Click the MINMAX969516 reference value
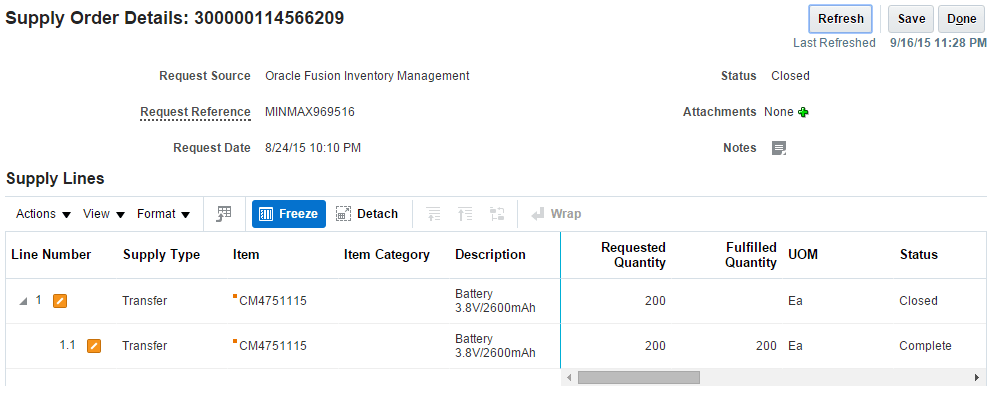 (310, 112)
